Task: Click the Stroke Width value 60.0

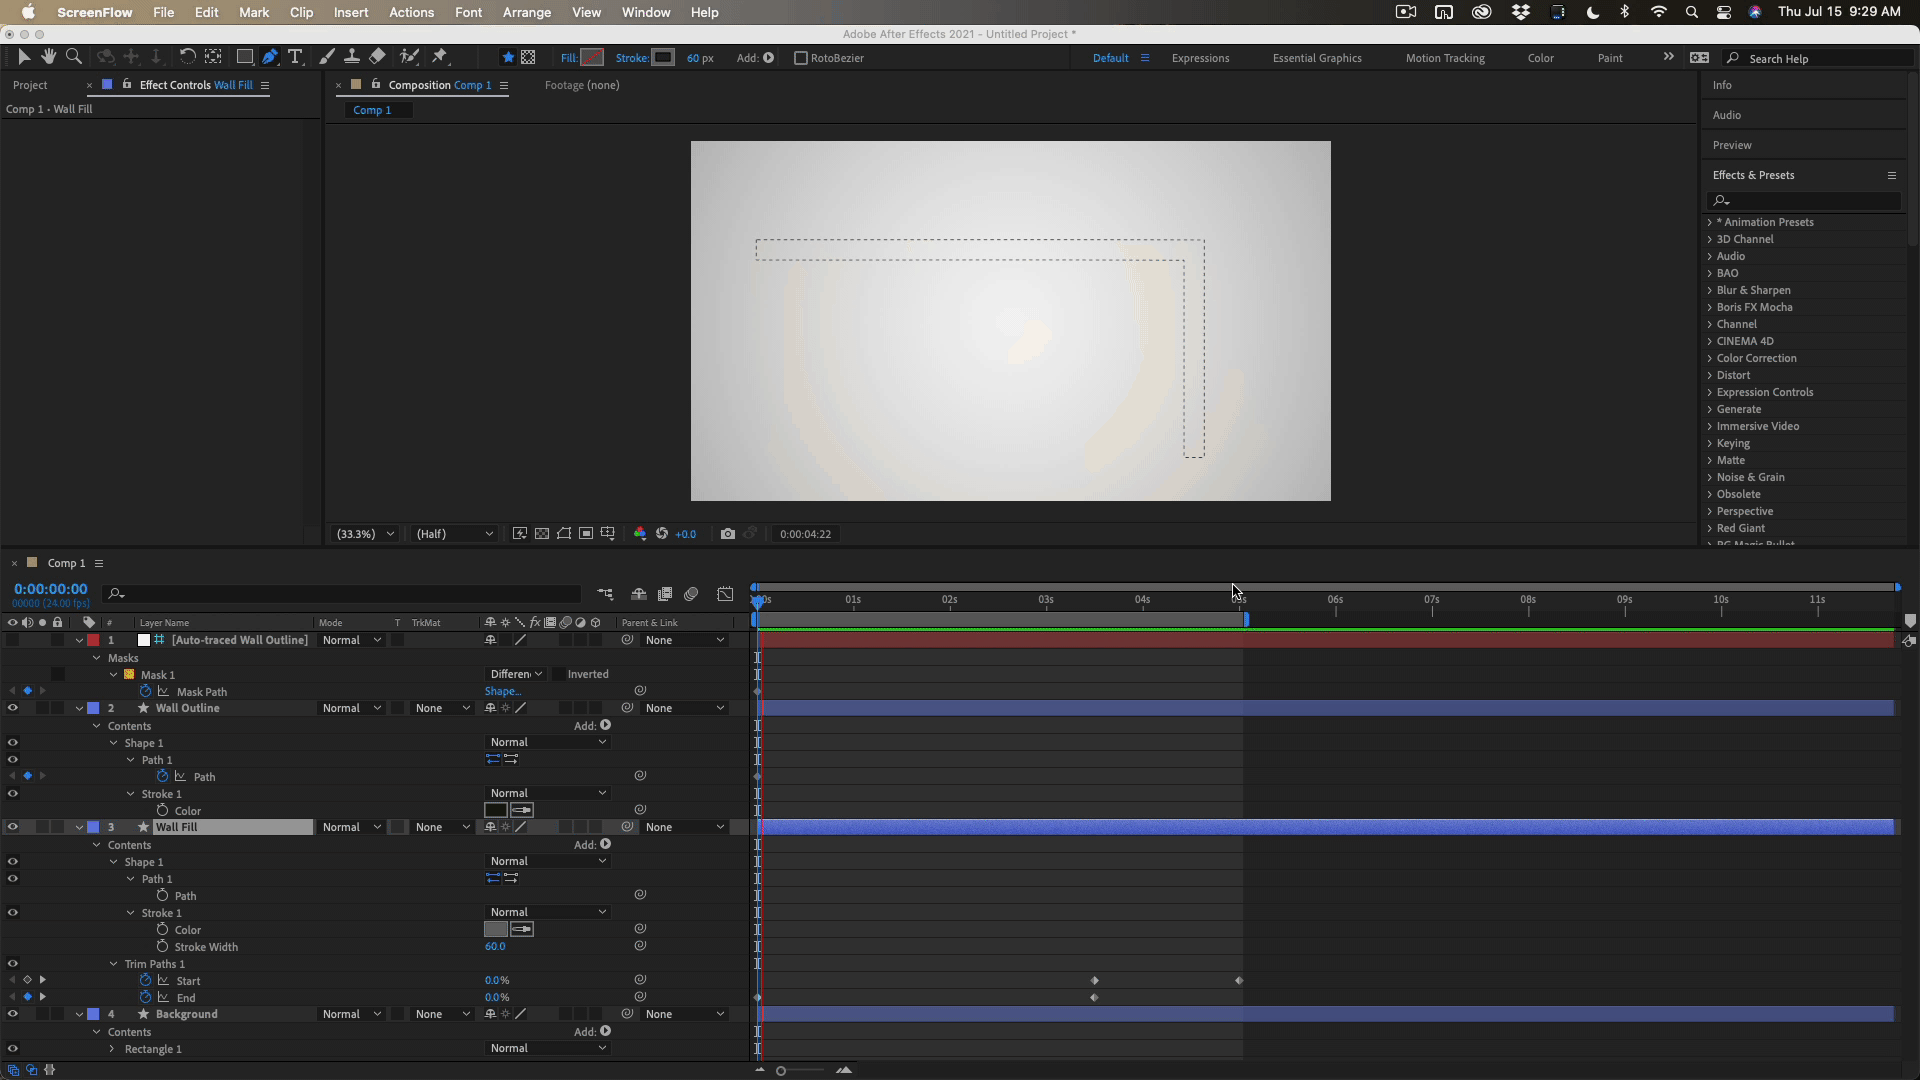Action: pos(495,946)
